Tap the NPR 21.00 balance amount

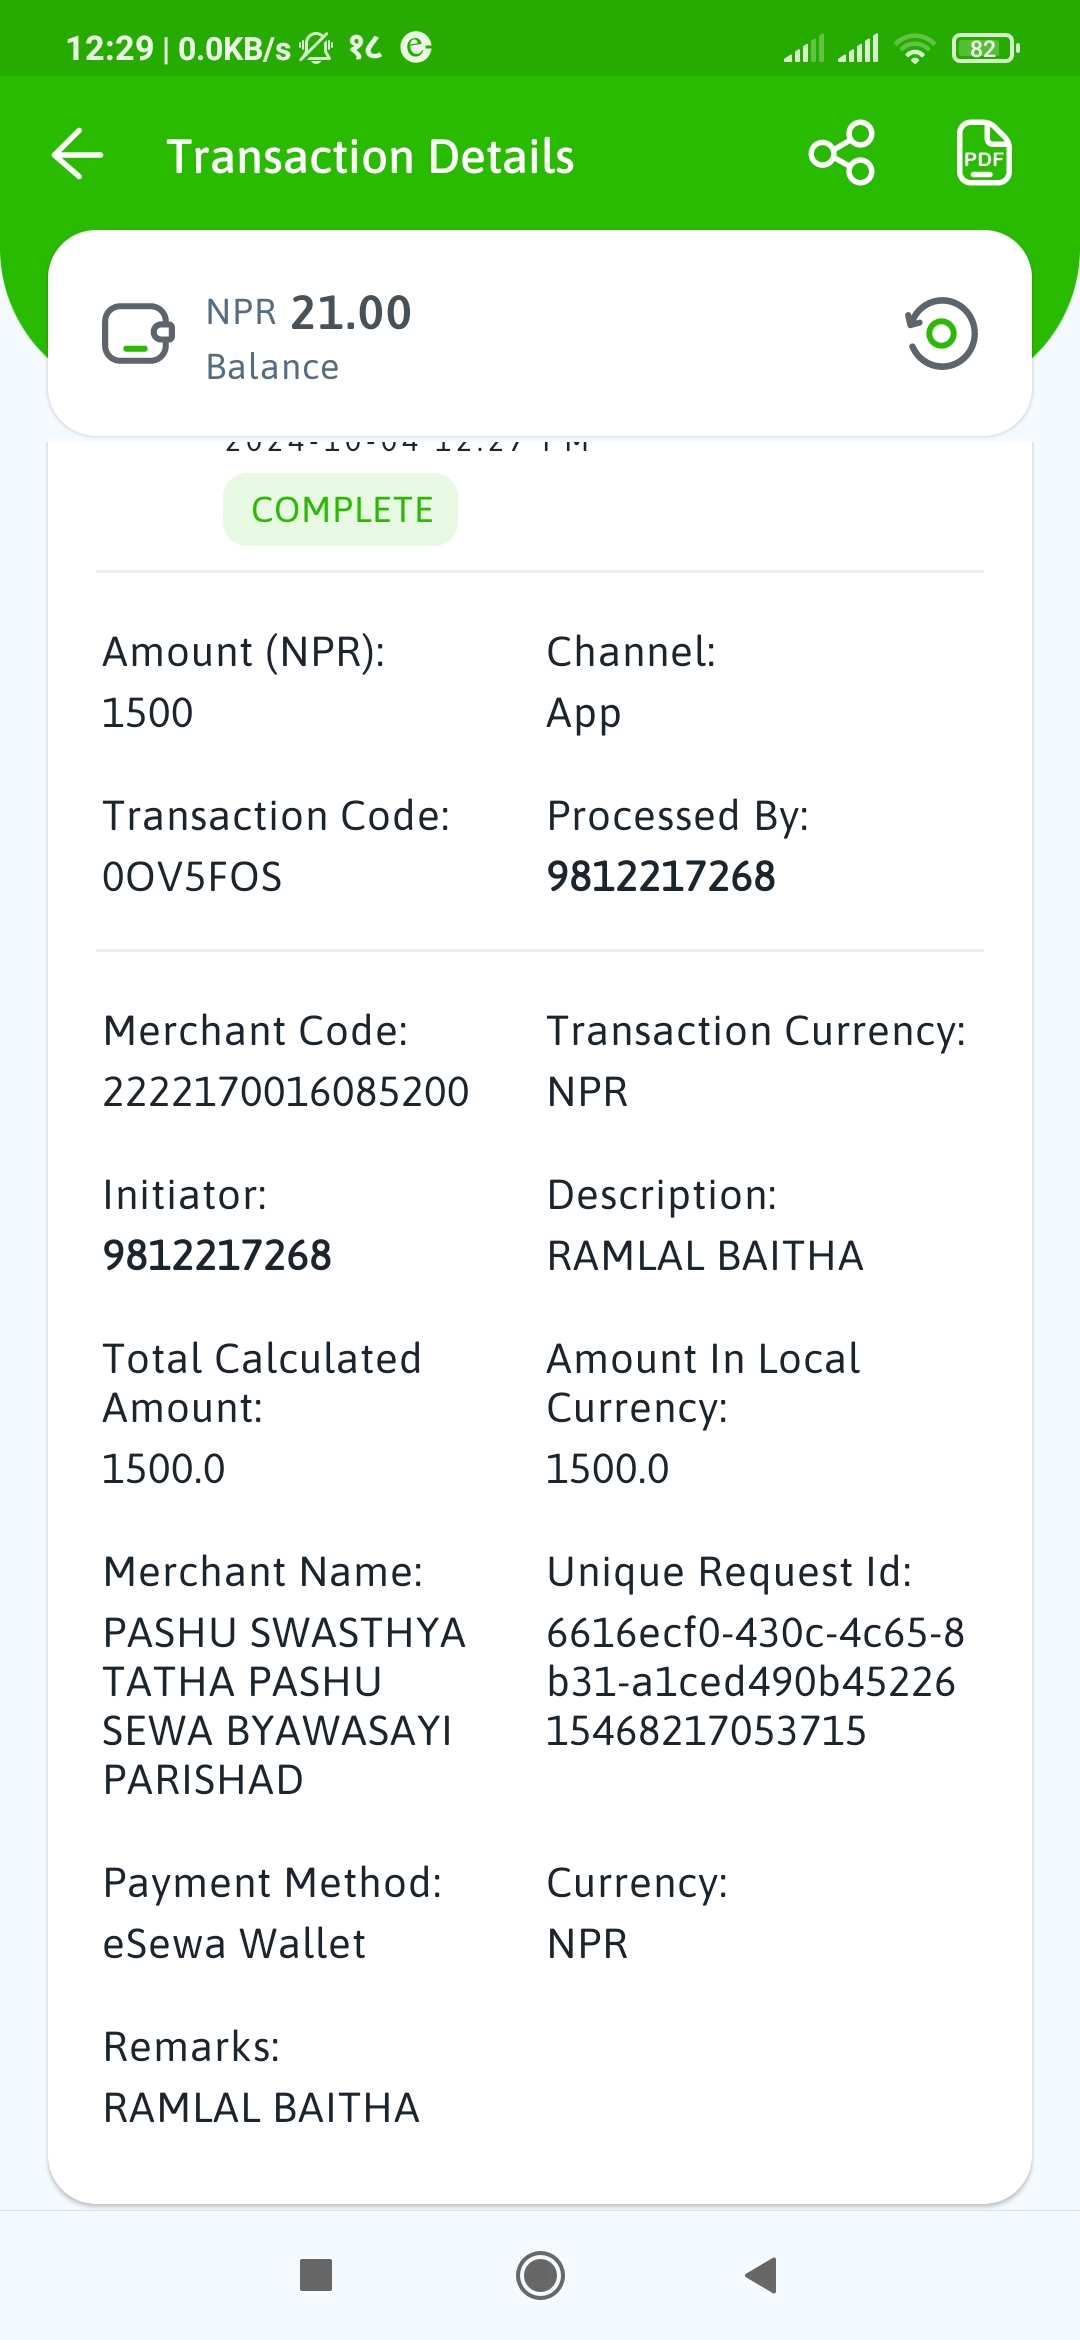(309, 313)
